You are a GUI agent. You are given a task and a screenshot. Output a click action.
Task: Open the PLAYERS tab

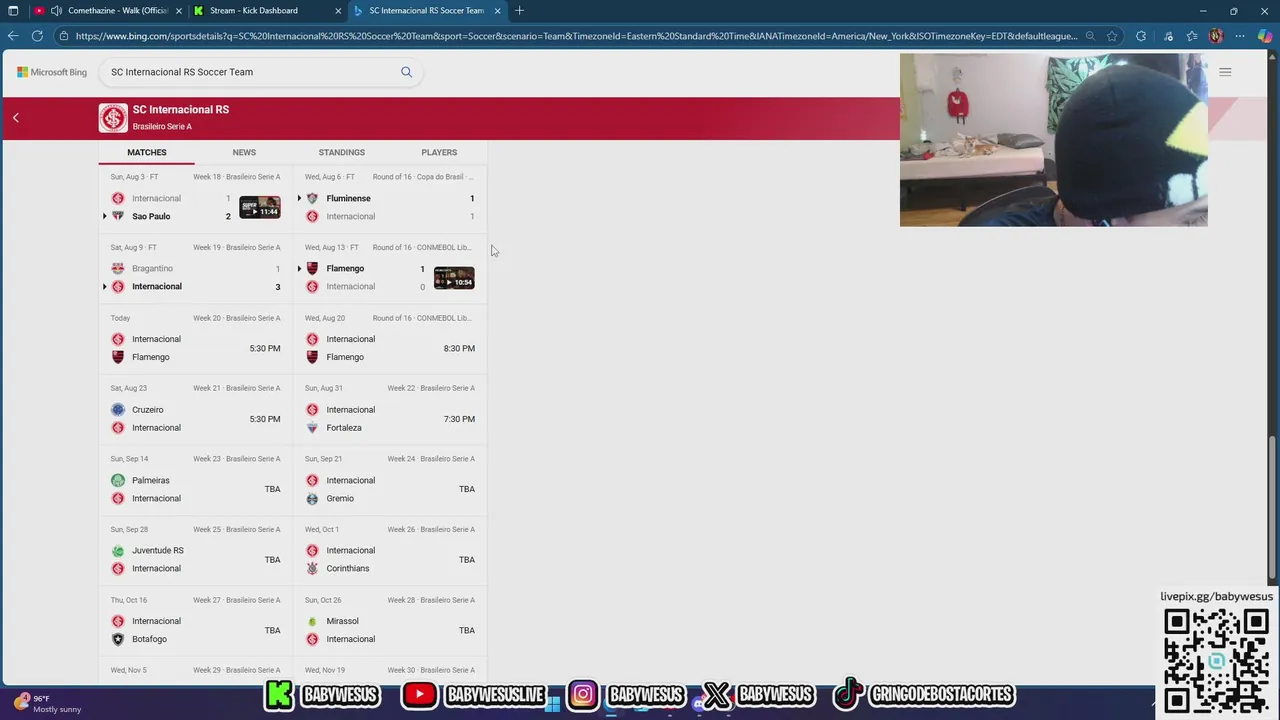[x=439, y=152]
